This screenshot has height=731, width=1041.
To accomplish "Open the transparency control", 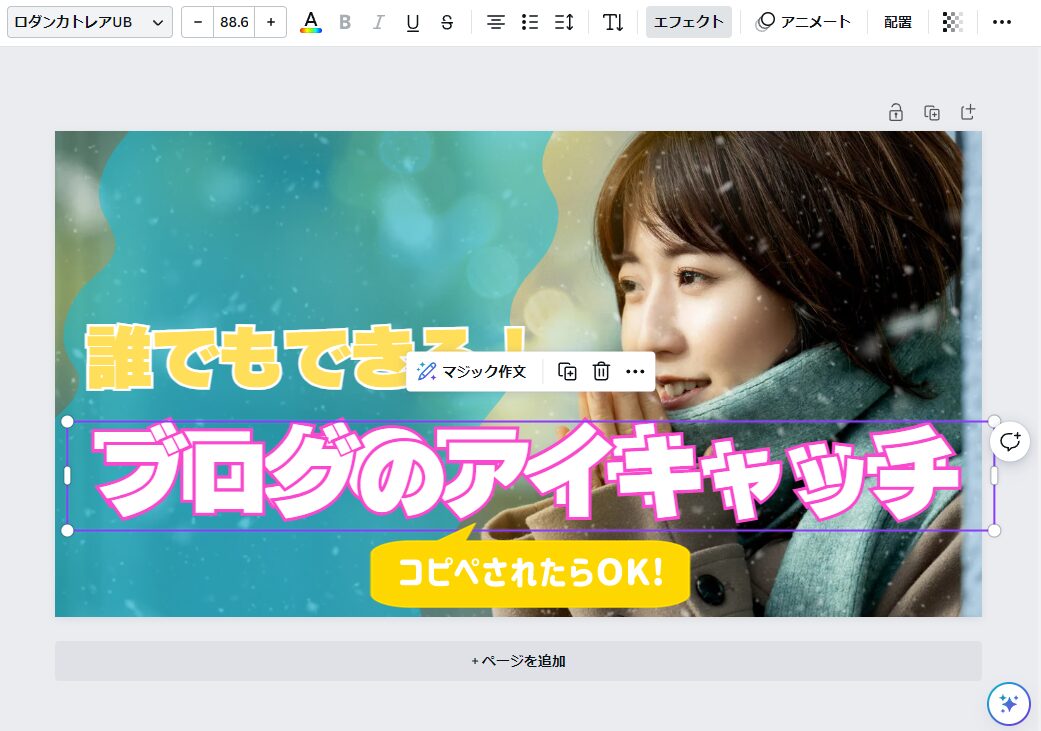I will pos(953,22).
